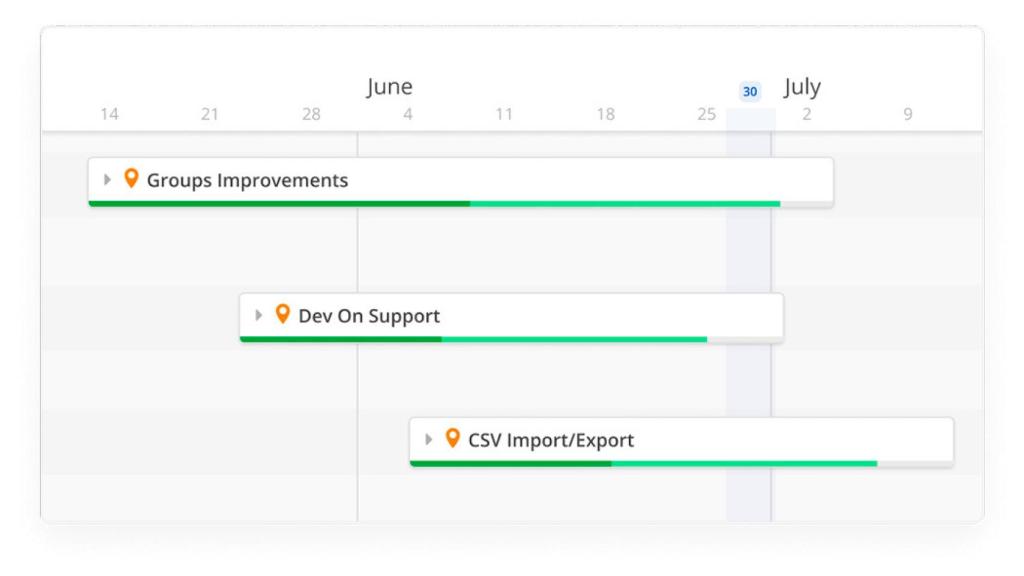Click the orange pin icon on CSV Import/Export
Viewport: 1024px width, 576px height.
(453, 439)
